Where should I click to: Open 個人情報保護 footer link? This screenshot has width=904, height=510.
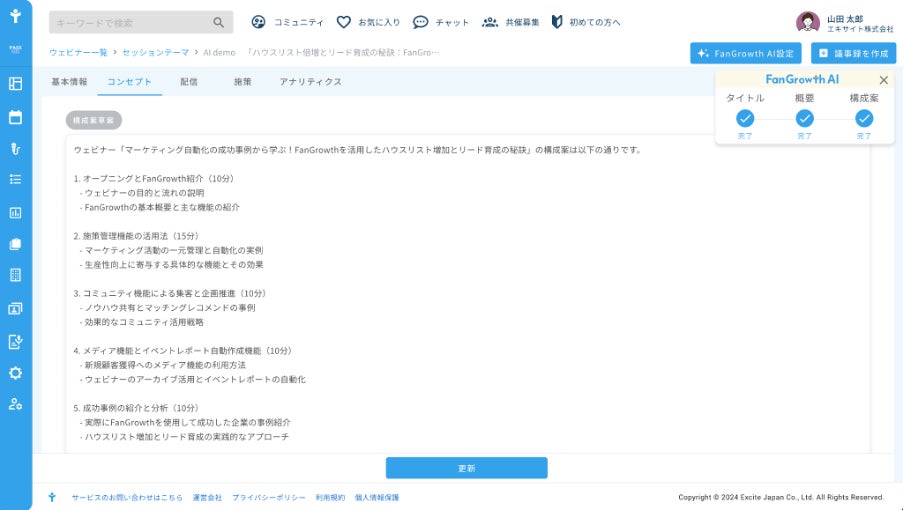click(376, 497)
